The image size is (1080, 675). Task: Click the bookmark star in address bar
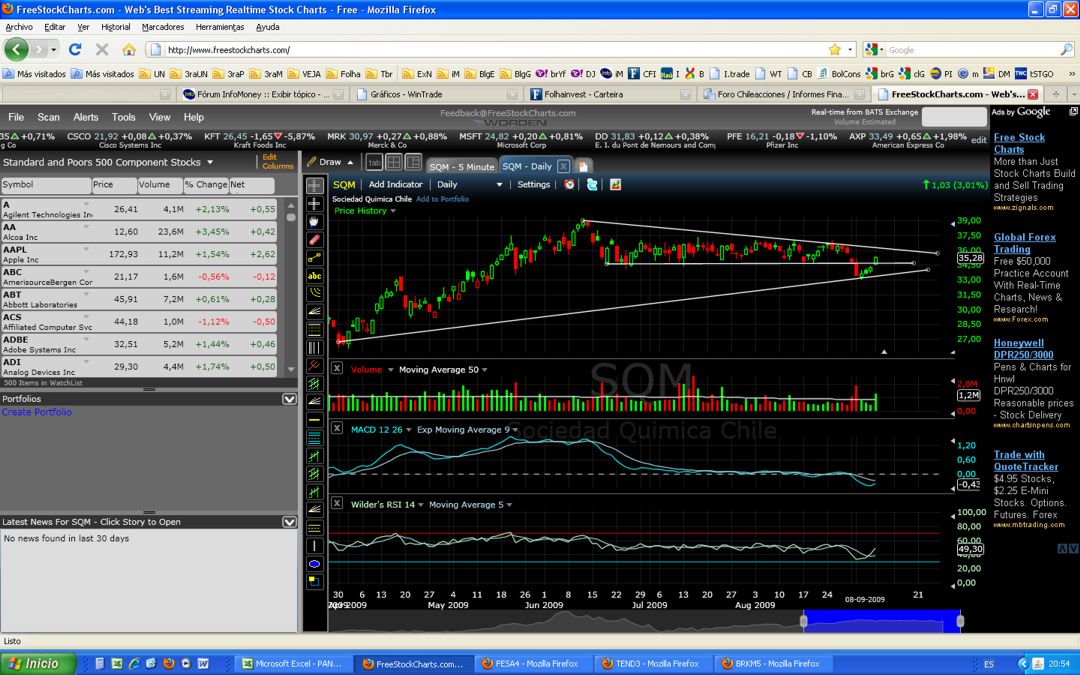coord(835,50)
